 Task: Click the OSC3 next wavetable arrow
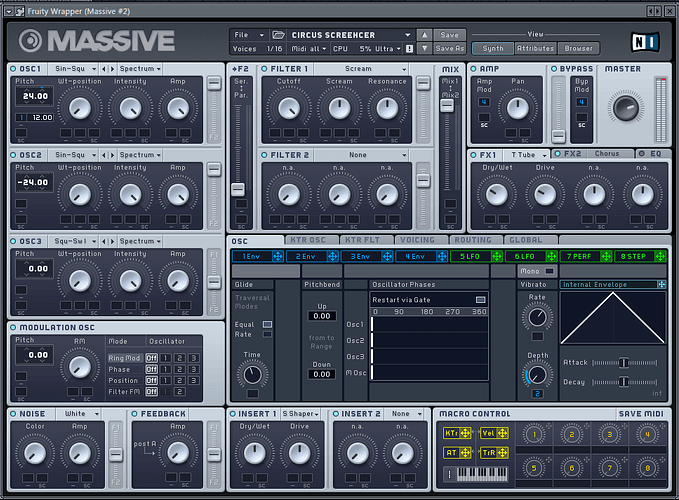[x=113, y=241]
